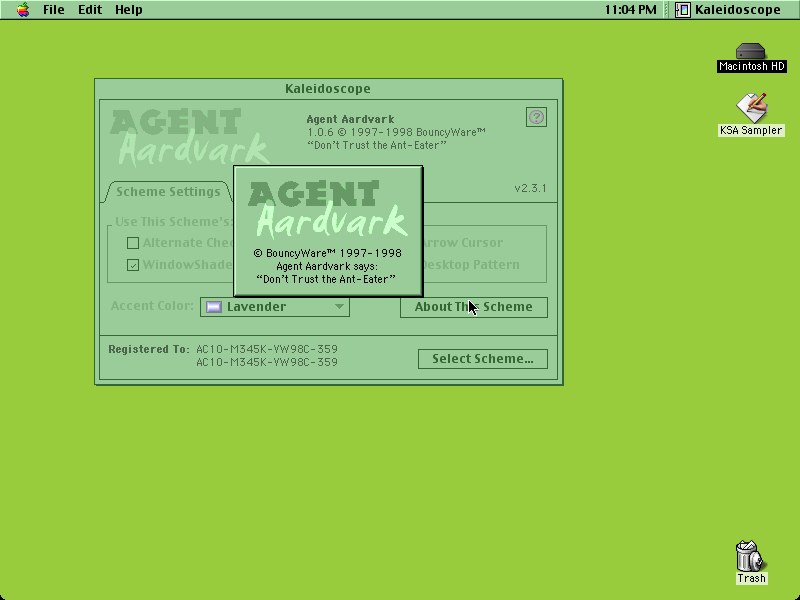Click the arrow on the Accent Color popup
This screenshot has height=600, width=800.
(x=339, y=307)
